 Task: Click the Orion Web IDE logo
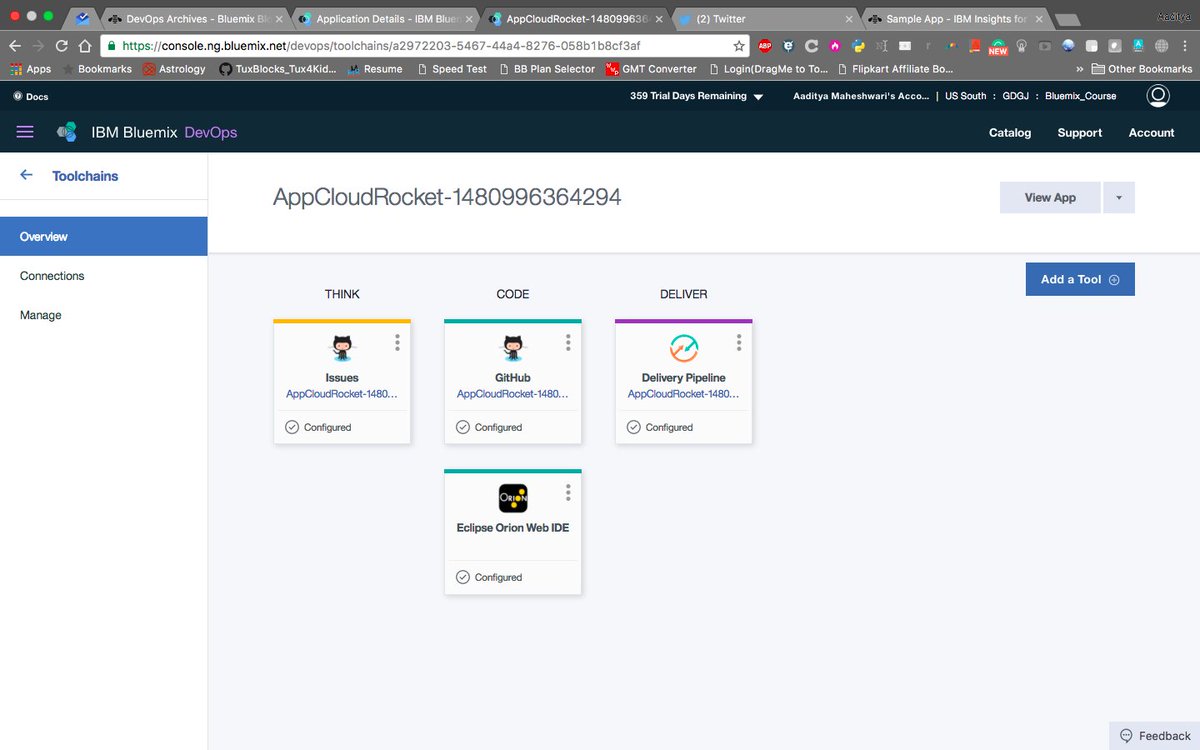tap(513, 498)
